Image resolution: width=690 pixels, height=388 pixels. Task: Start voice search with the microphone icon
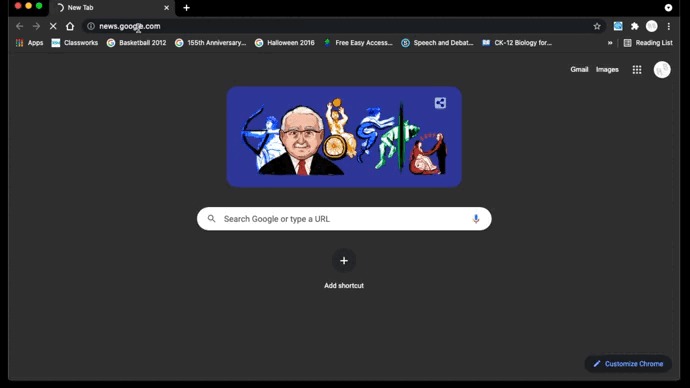pos(476,219)
